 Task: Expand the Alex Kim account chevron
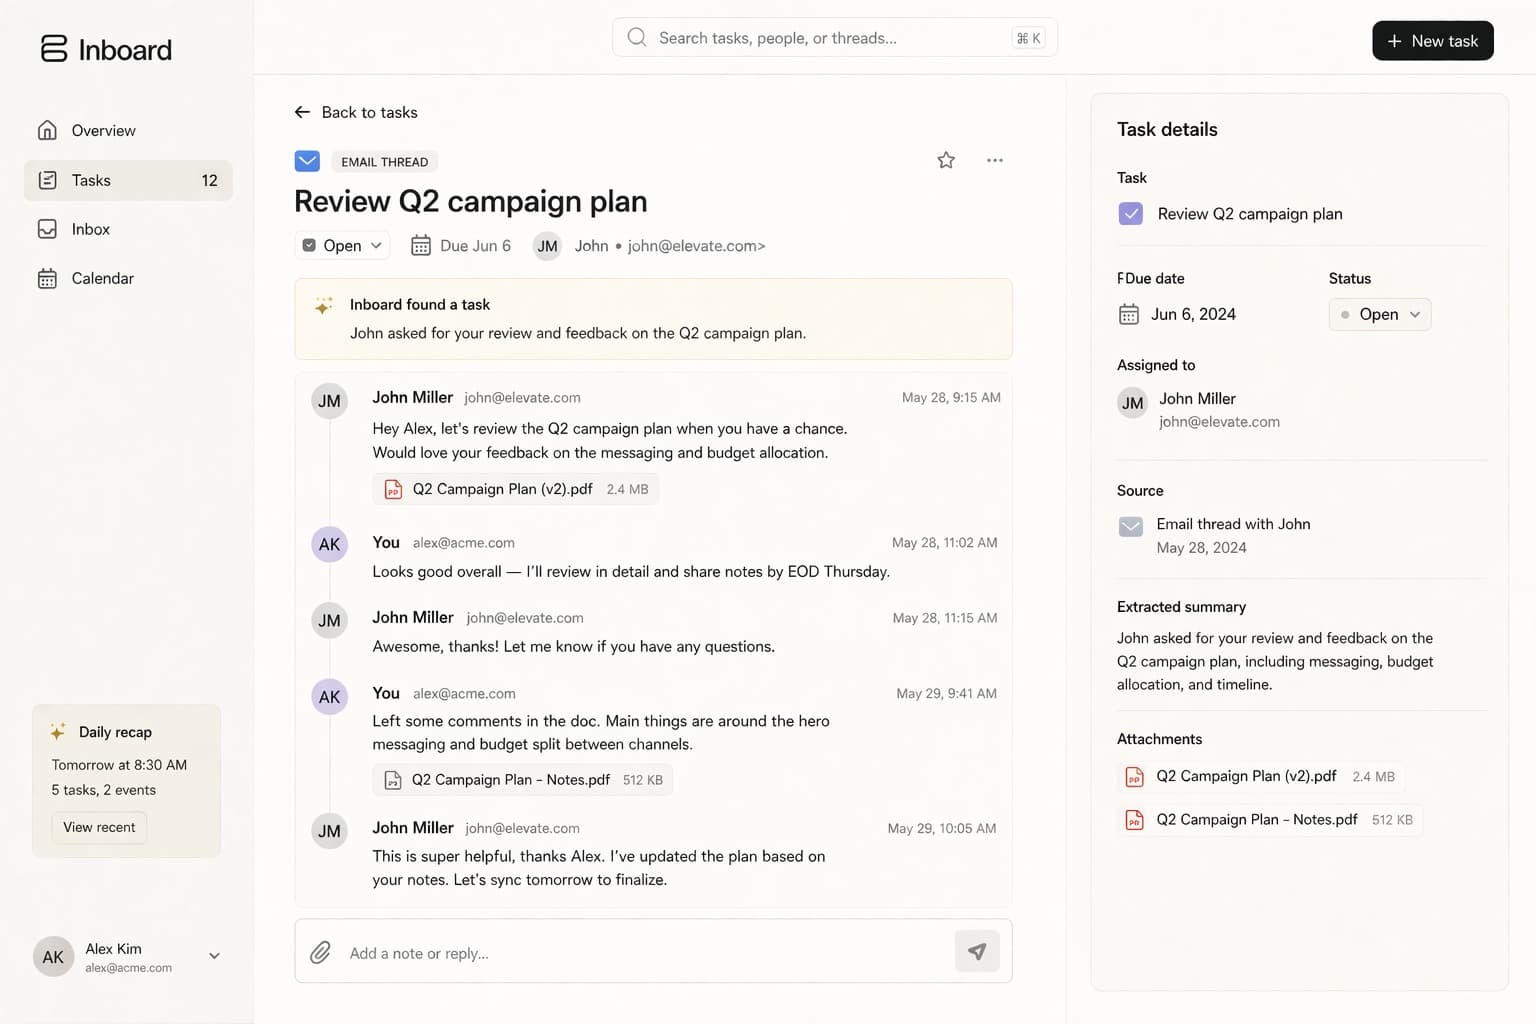click(214, 956)
